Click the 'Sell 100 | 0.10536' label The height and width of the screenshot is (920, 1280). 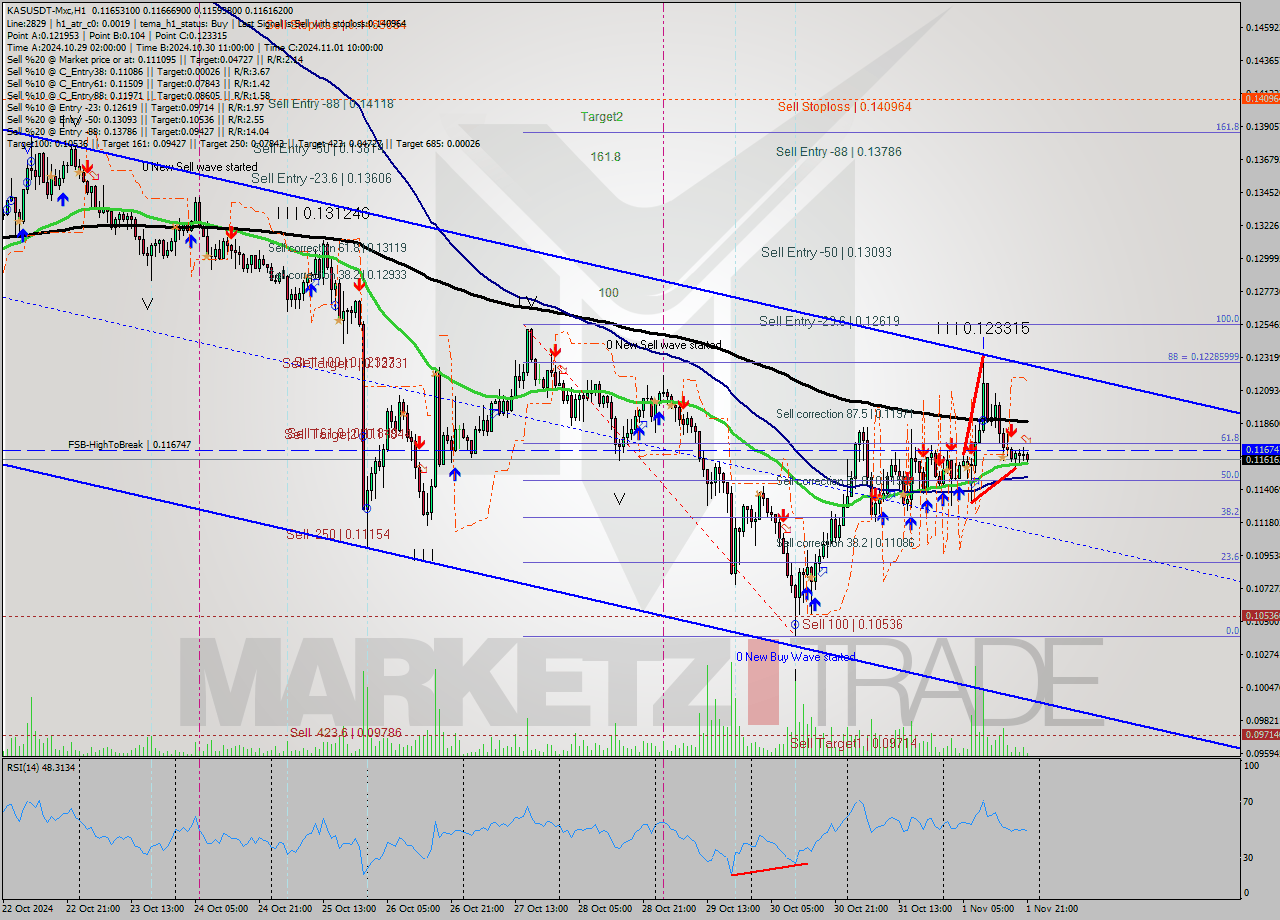pyautogui.click(x=852, y=624)
